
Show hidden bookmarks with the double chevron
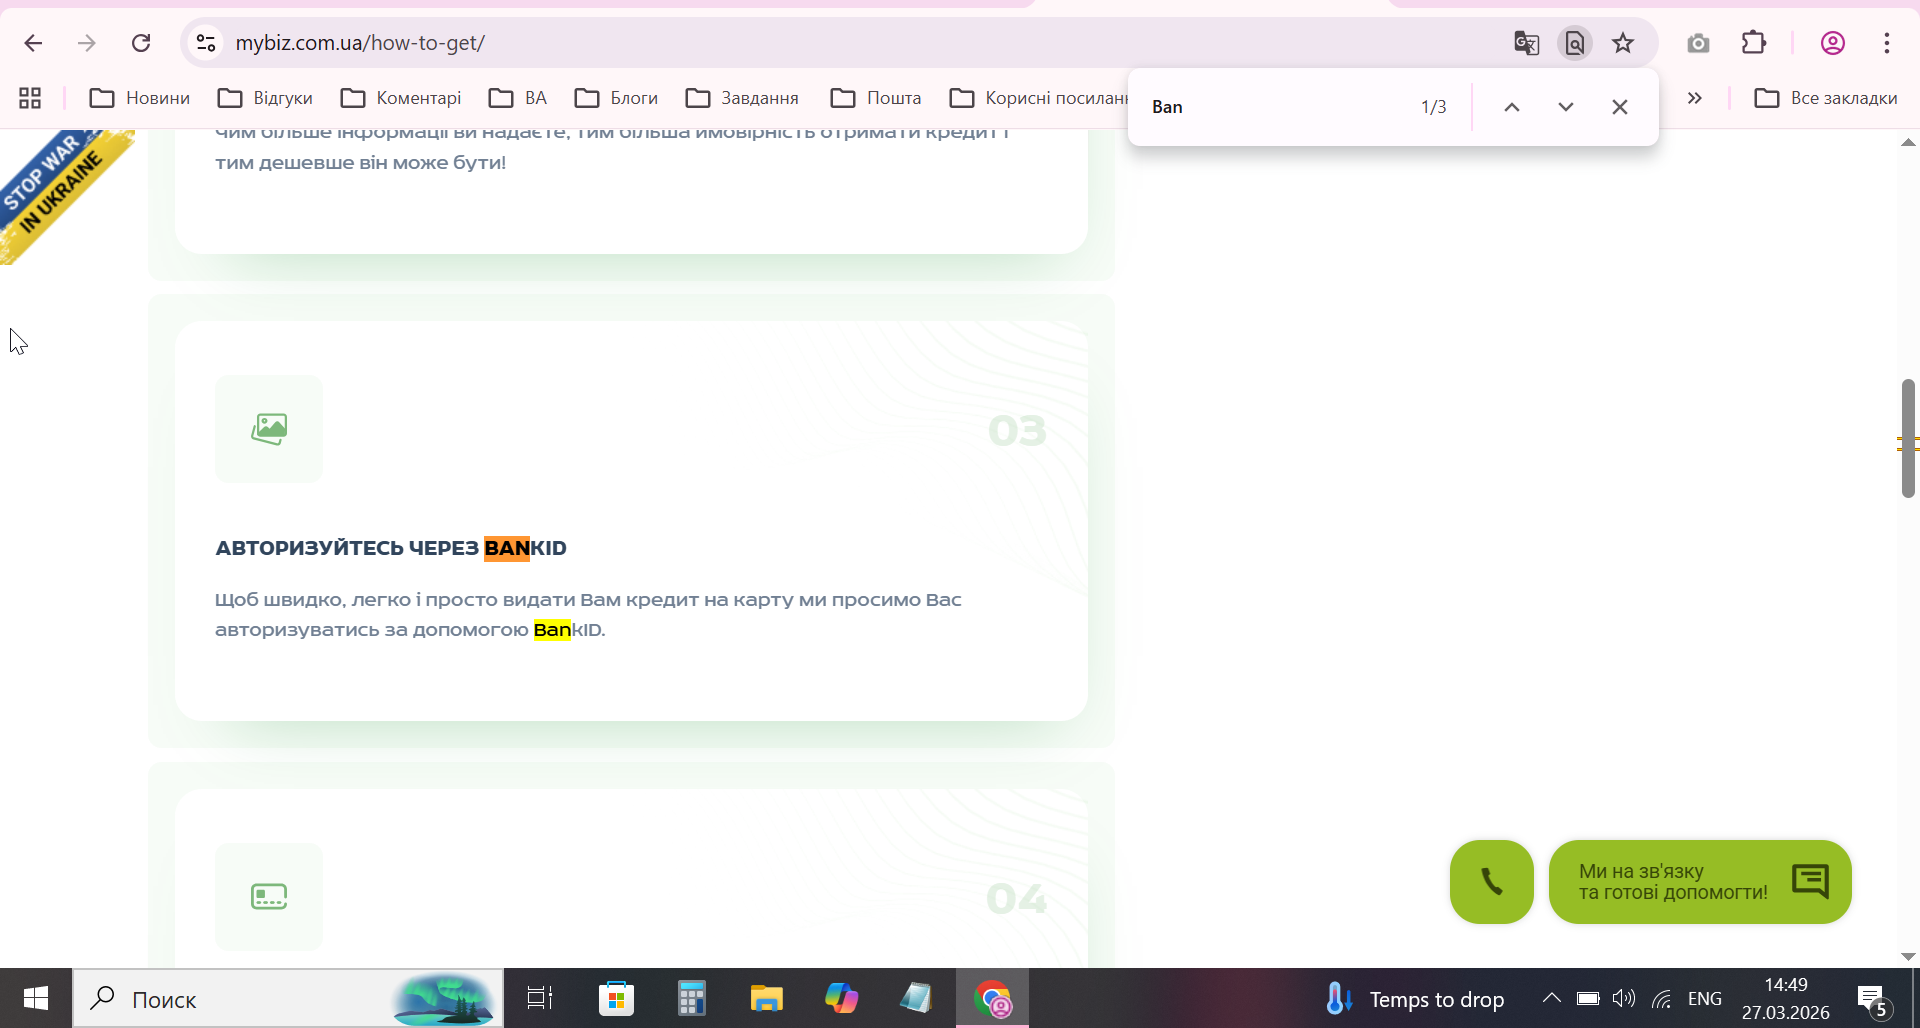point(1694,98)
